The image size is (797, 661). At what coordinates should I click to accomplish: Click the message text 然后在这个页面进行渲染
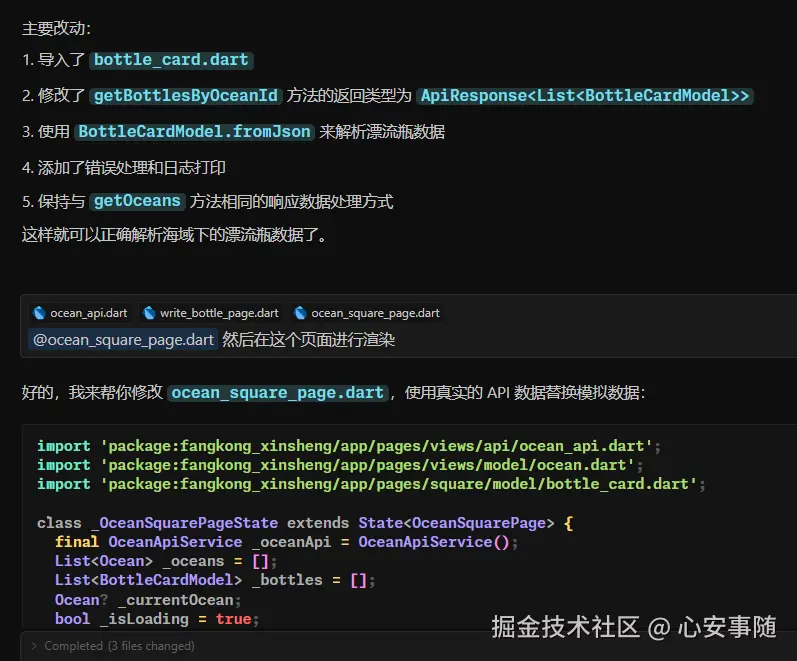click(308, 339)
